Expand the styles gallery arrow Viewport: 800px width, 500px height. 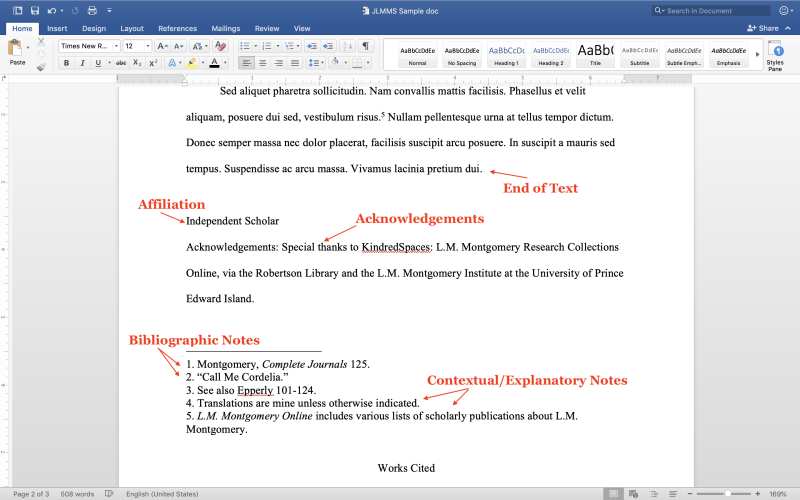pos(756,54)
